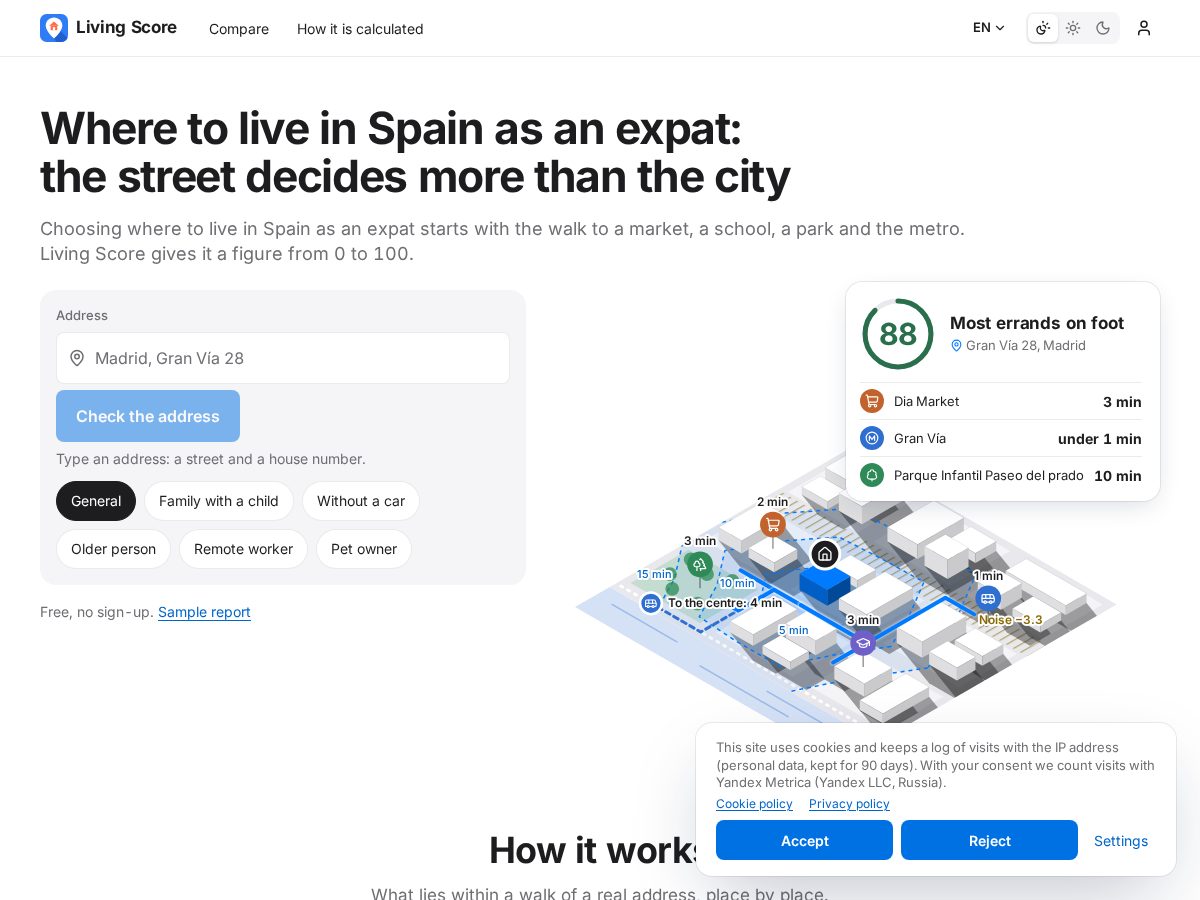Screen dimensions: 1200x900
Task: Click the '15 min' map label
Action: point(654,574)
